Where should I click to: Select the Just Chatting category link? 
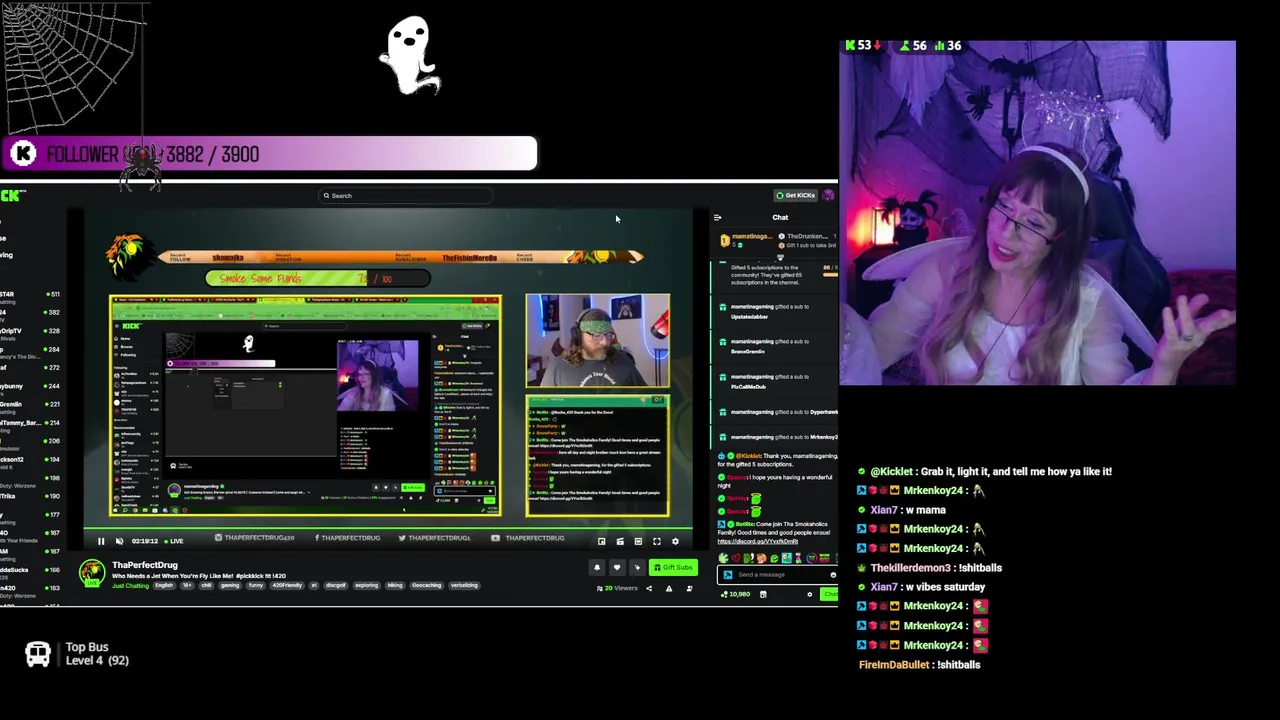click(130, 585)
